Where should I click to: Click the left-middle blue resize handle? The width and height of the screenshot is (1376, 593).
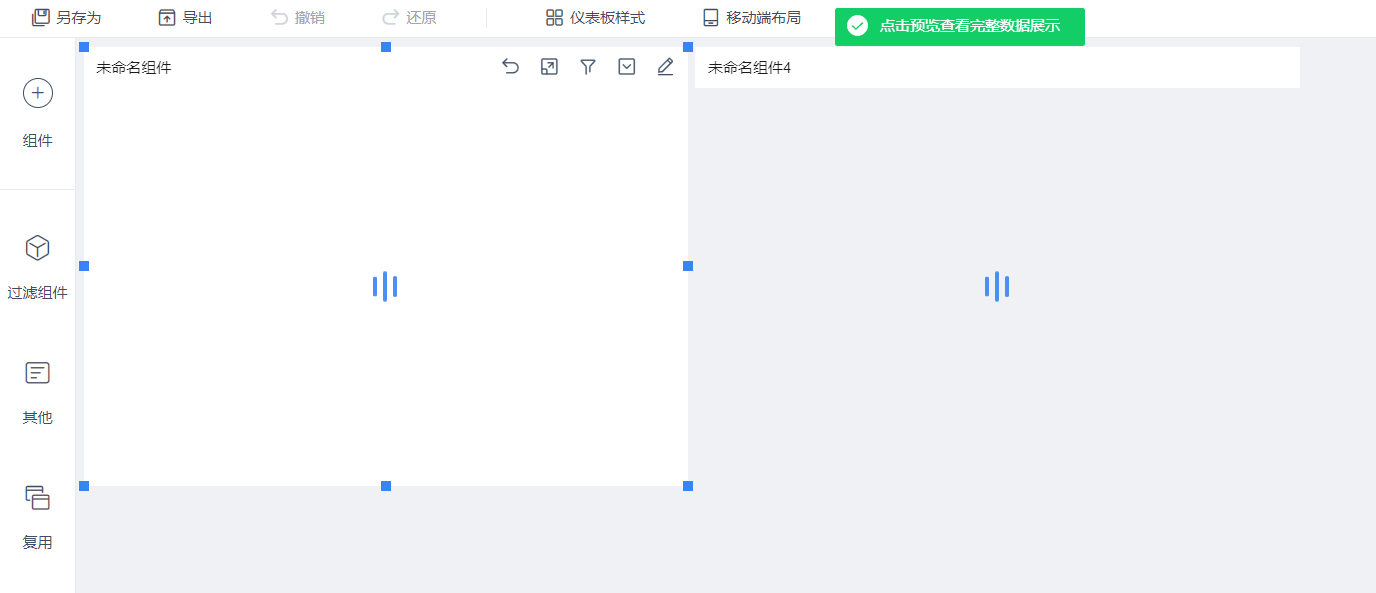pos(84,266)
